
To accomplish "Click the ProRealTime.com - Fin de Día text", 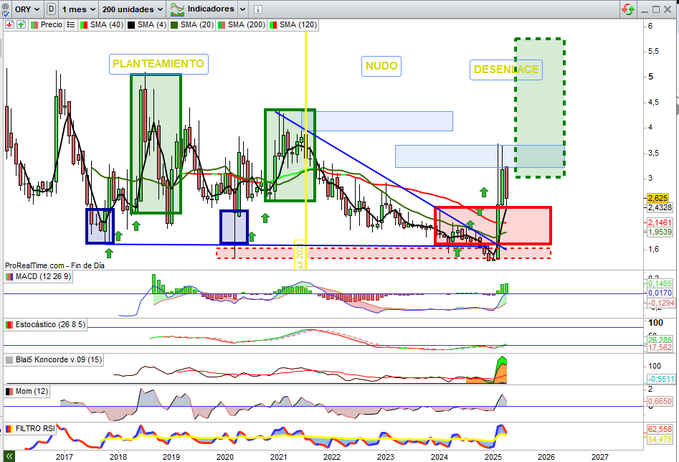I will point(55,265).
